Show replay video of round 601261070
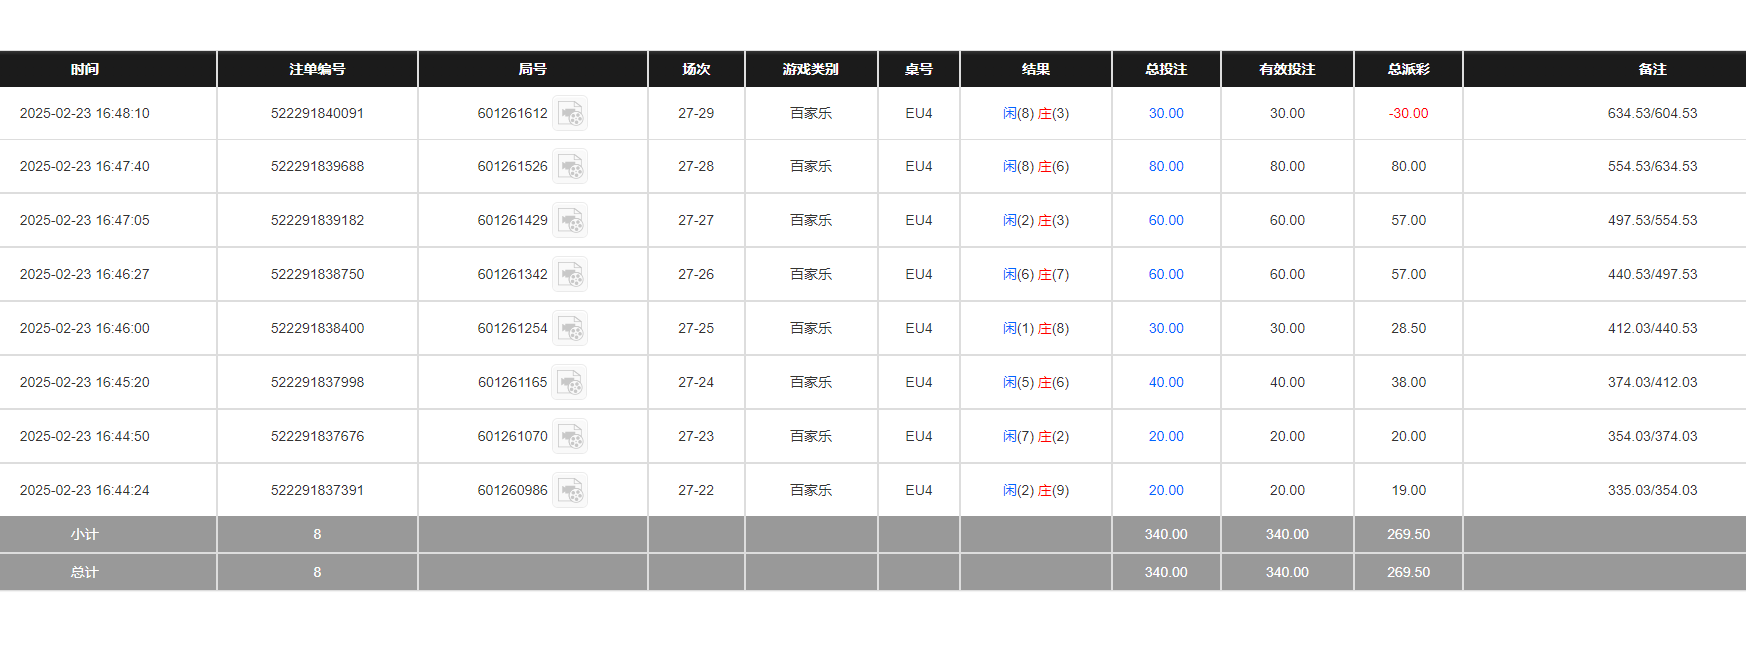1746x652 pixels. (570, 437)
